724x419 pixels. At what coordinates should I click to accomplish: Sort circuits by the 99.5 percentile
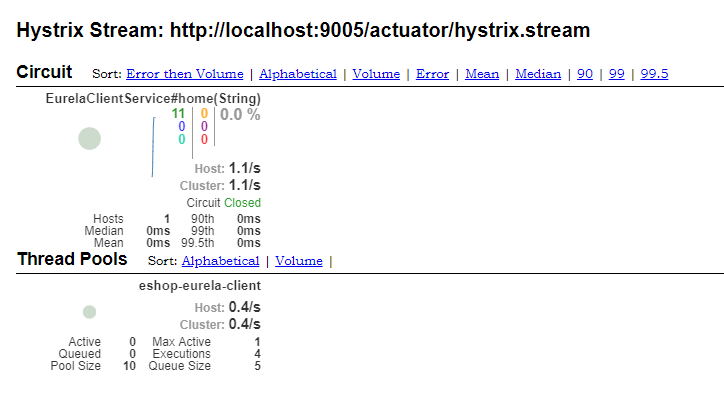pos(654,74)
